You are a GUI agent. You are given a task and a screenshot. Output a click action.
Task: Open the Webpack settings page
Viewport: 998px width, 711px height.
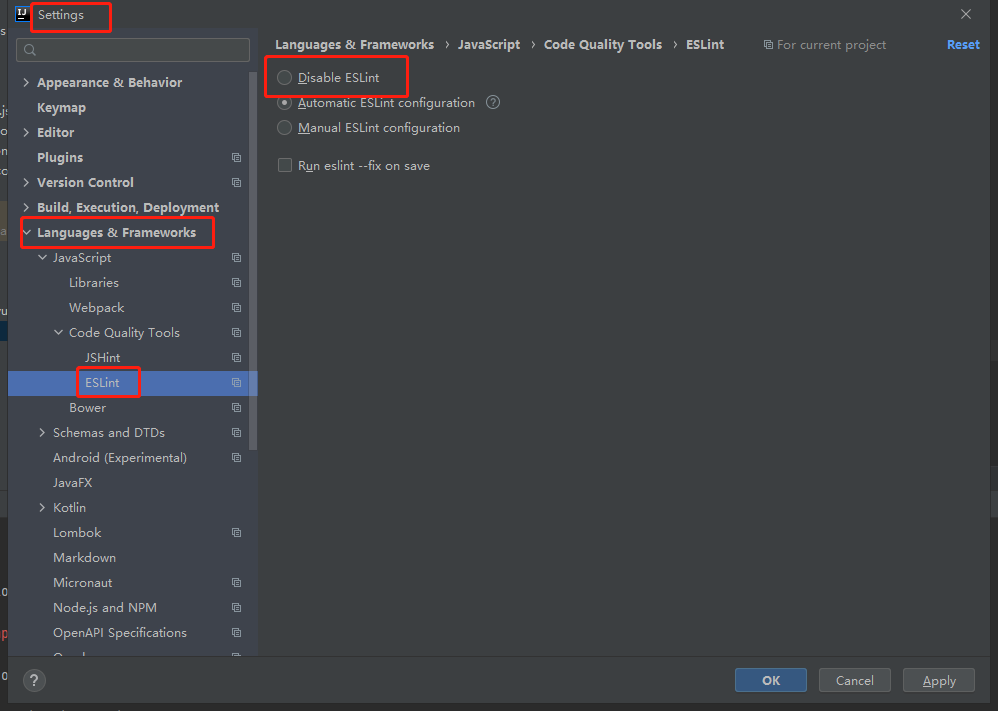(97, 307)
